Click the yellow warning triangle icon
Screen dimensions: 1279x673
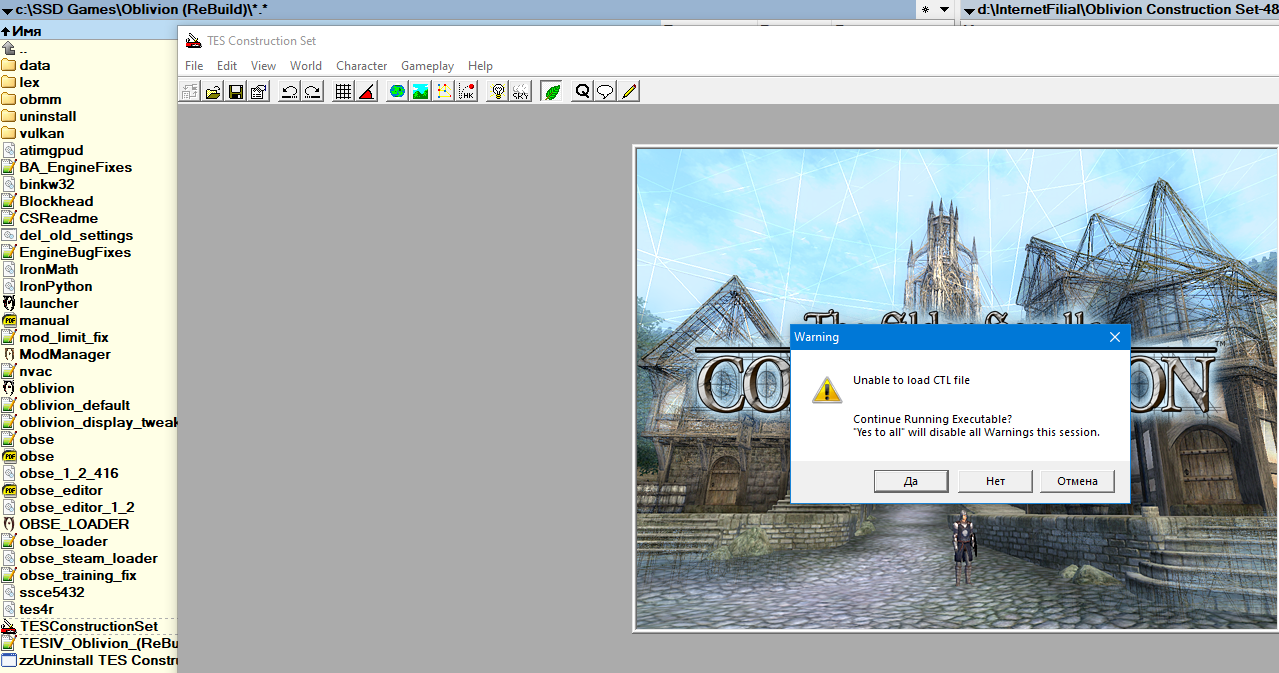[826, 389]
